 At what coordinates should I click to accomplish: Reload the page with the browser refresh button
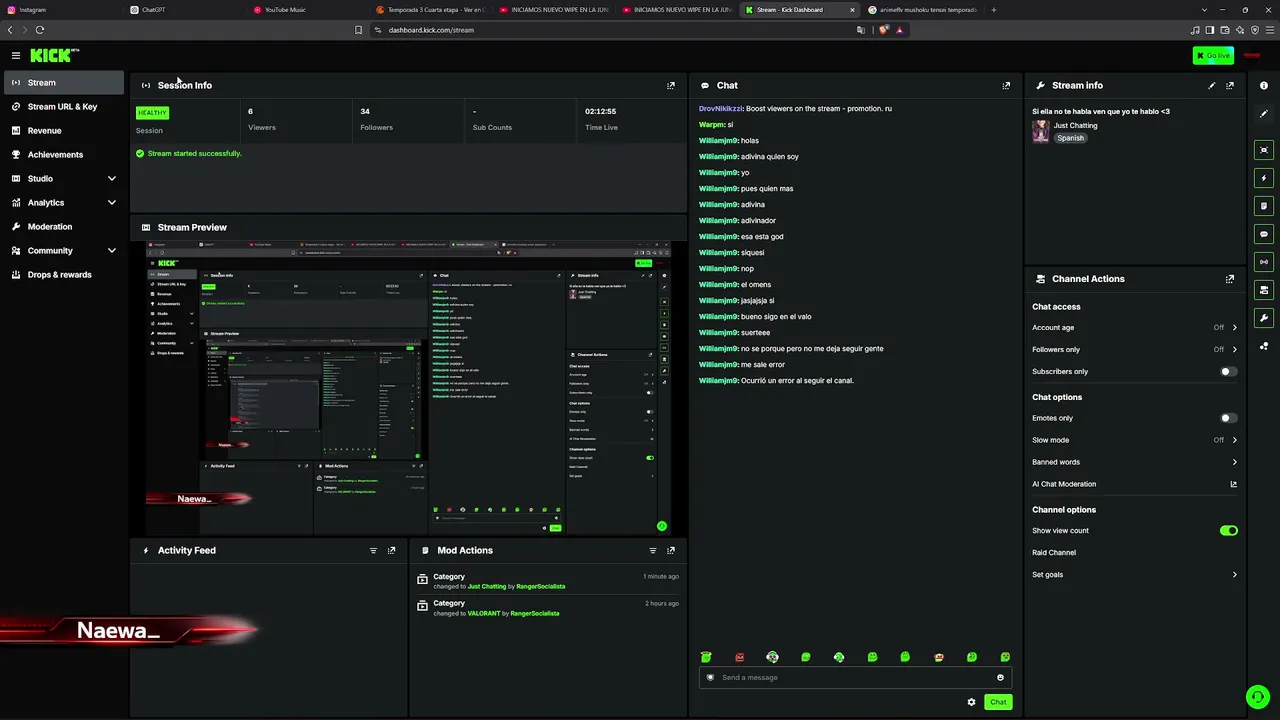click(x=40, y=30)
